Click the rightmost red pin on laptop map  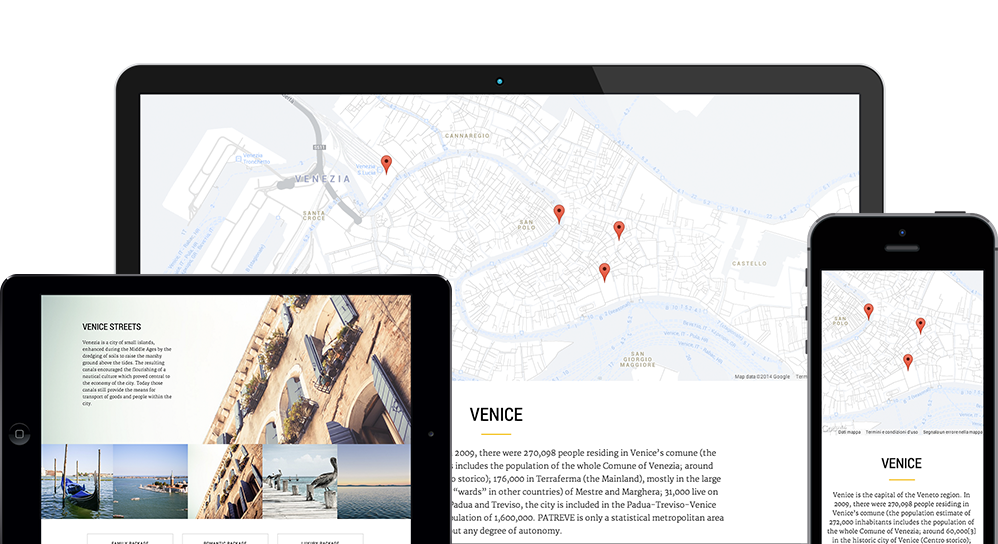[x=619, y=230]
